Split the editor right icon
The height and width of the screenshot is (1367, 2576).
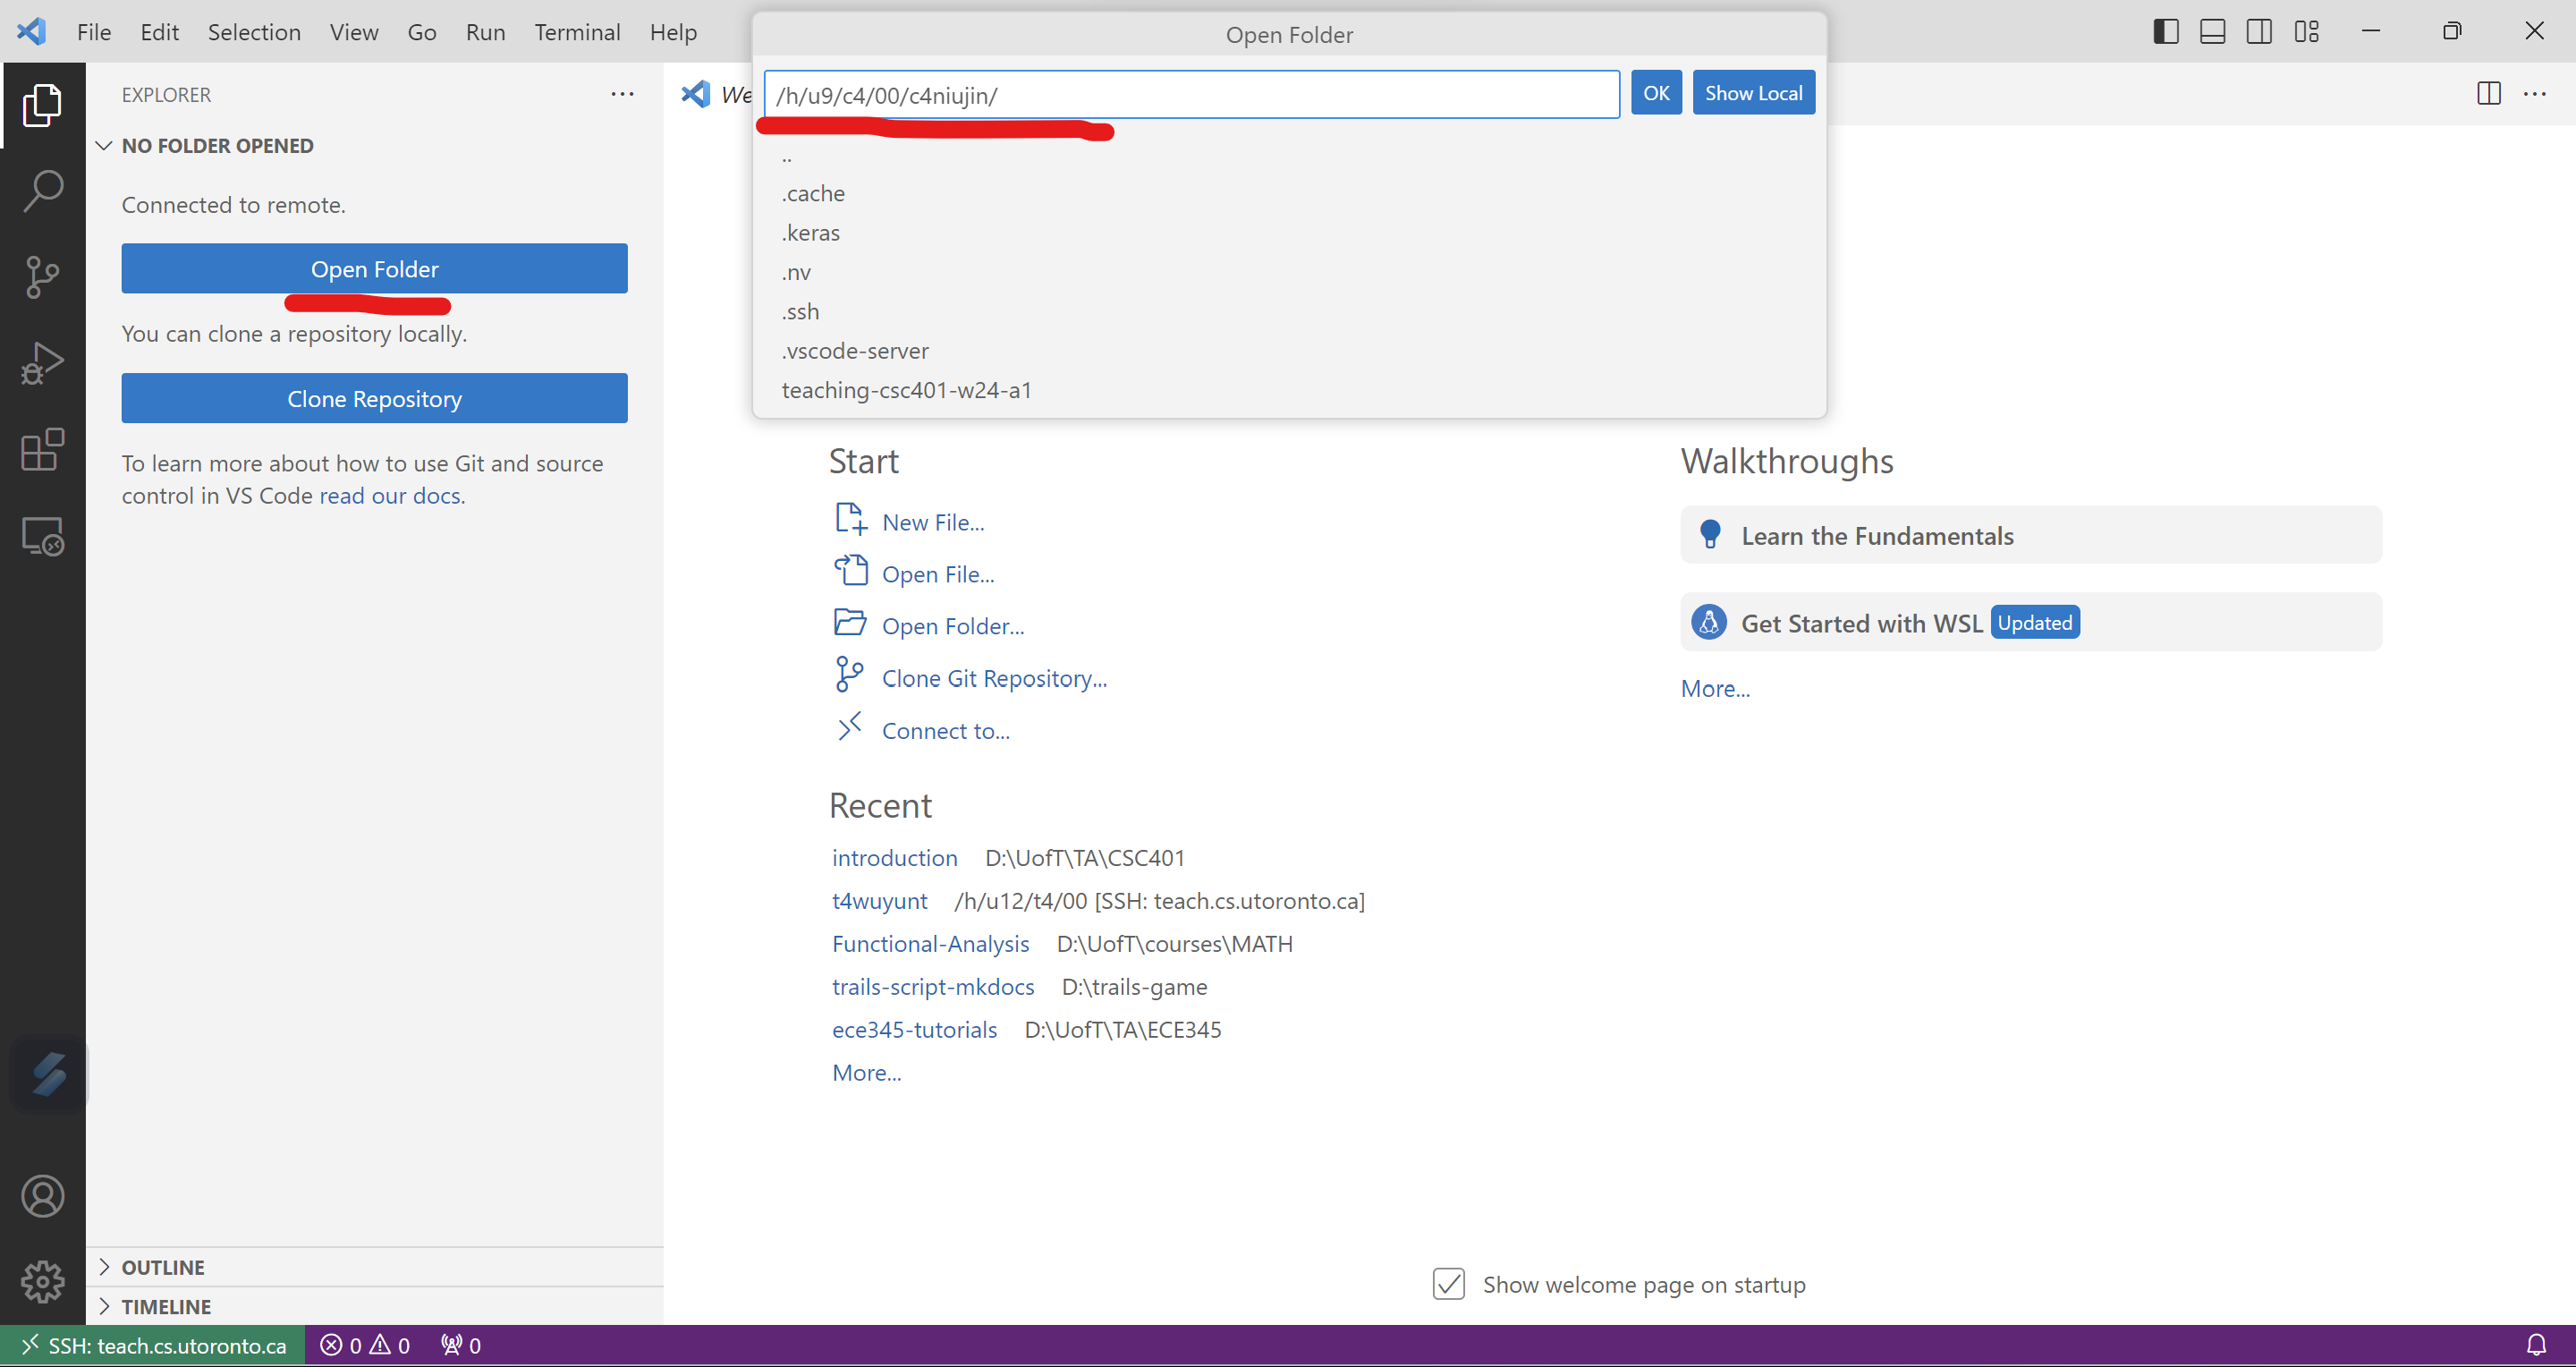(2489, 93)
